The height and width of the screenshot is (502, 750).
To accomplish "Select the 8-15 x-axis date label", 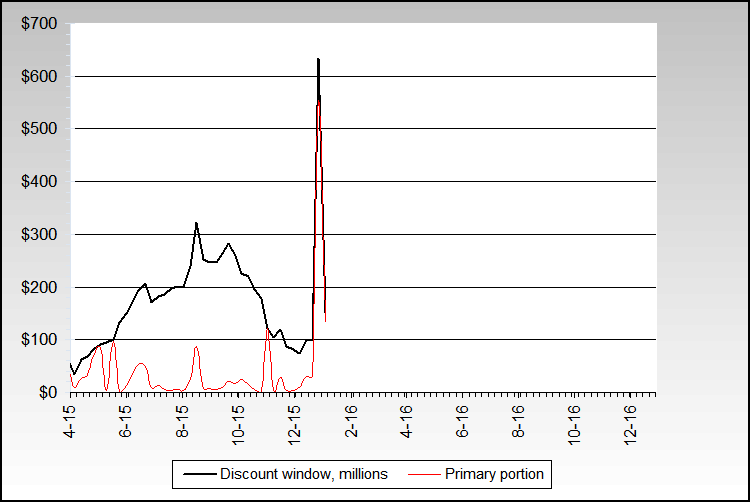I will click(182, 421).
